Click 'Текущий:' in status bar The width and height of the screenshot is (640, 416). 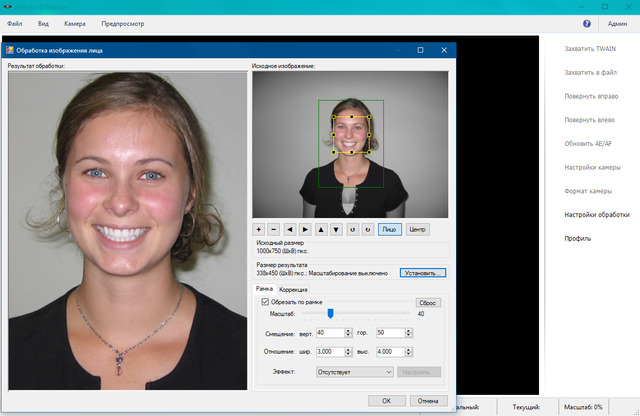pyautogui.click(x=526, y=407)
